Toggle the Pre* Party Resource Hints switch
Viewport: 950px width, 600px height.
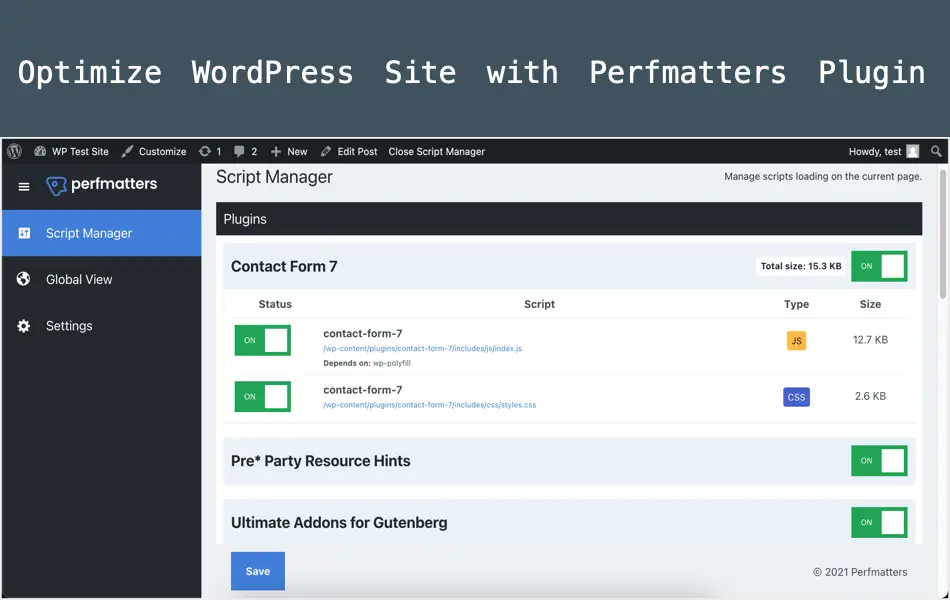tap(879, 461)
